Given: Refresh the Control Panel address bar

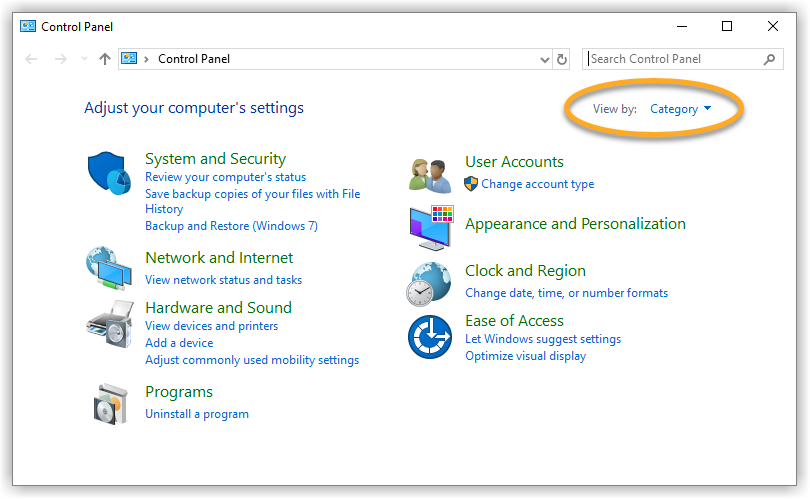Looking at the screenshot, I should (562, 59).
